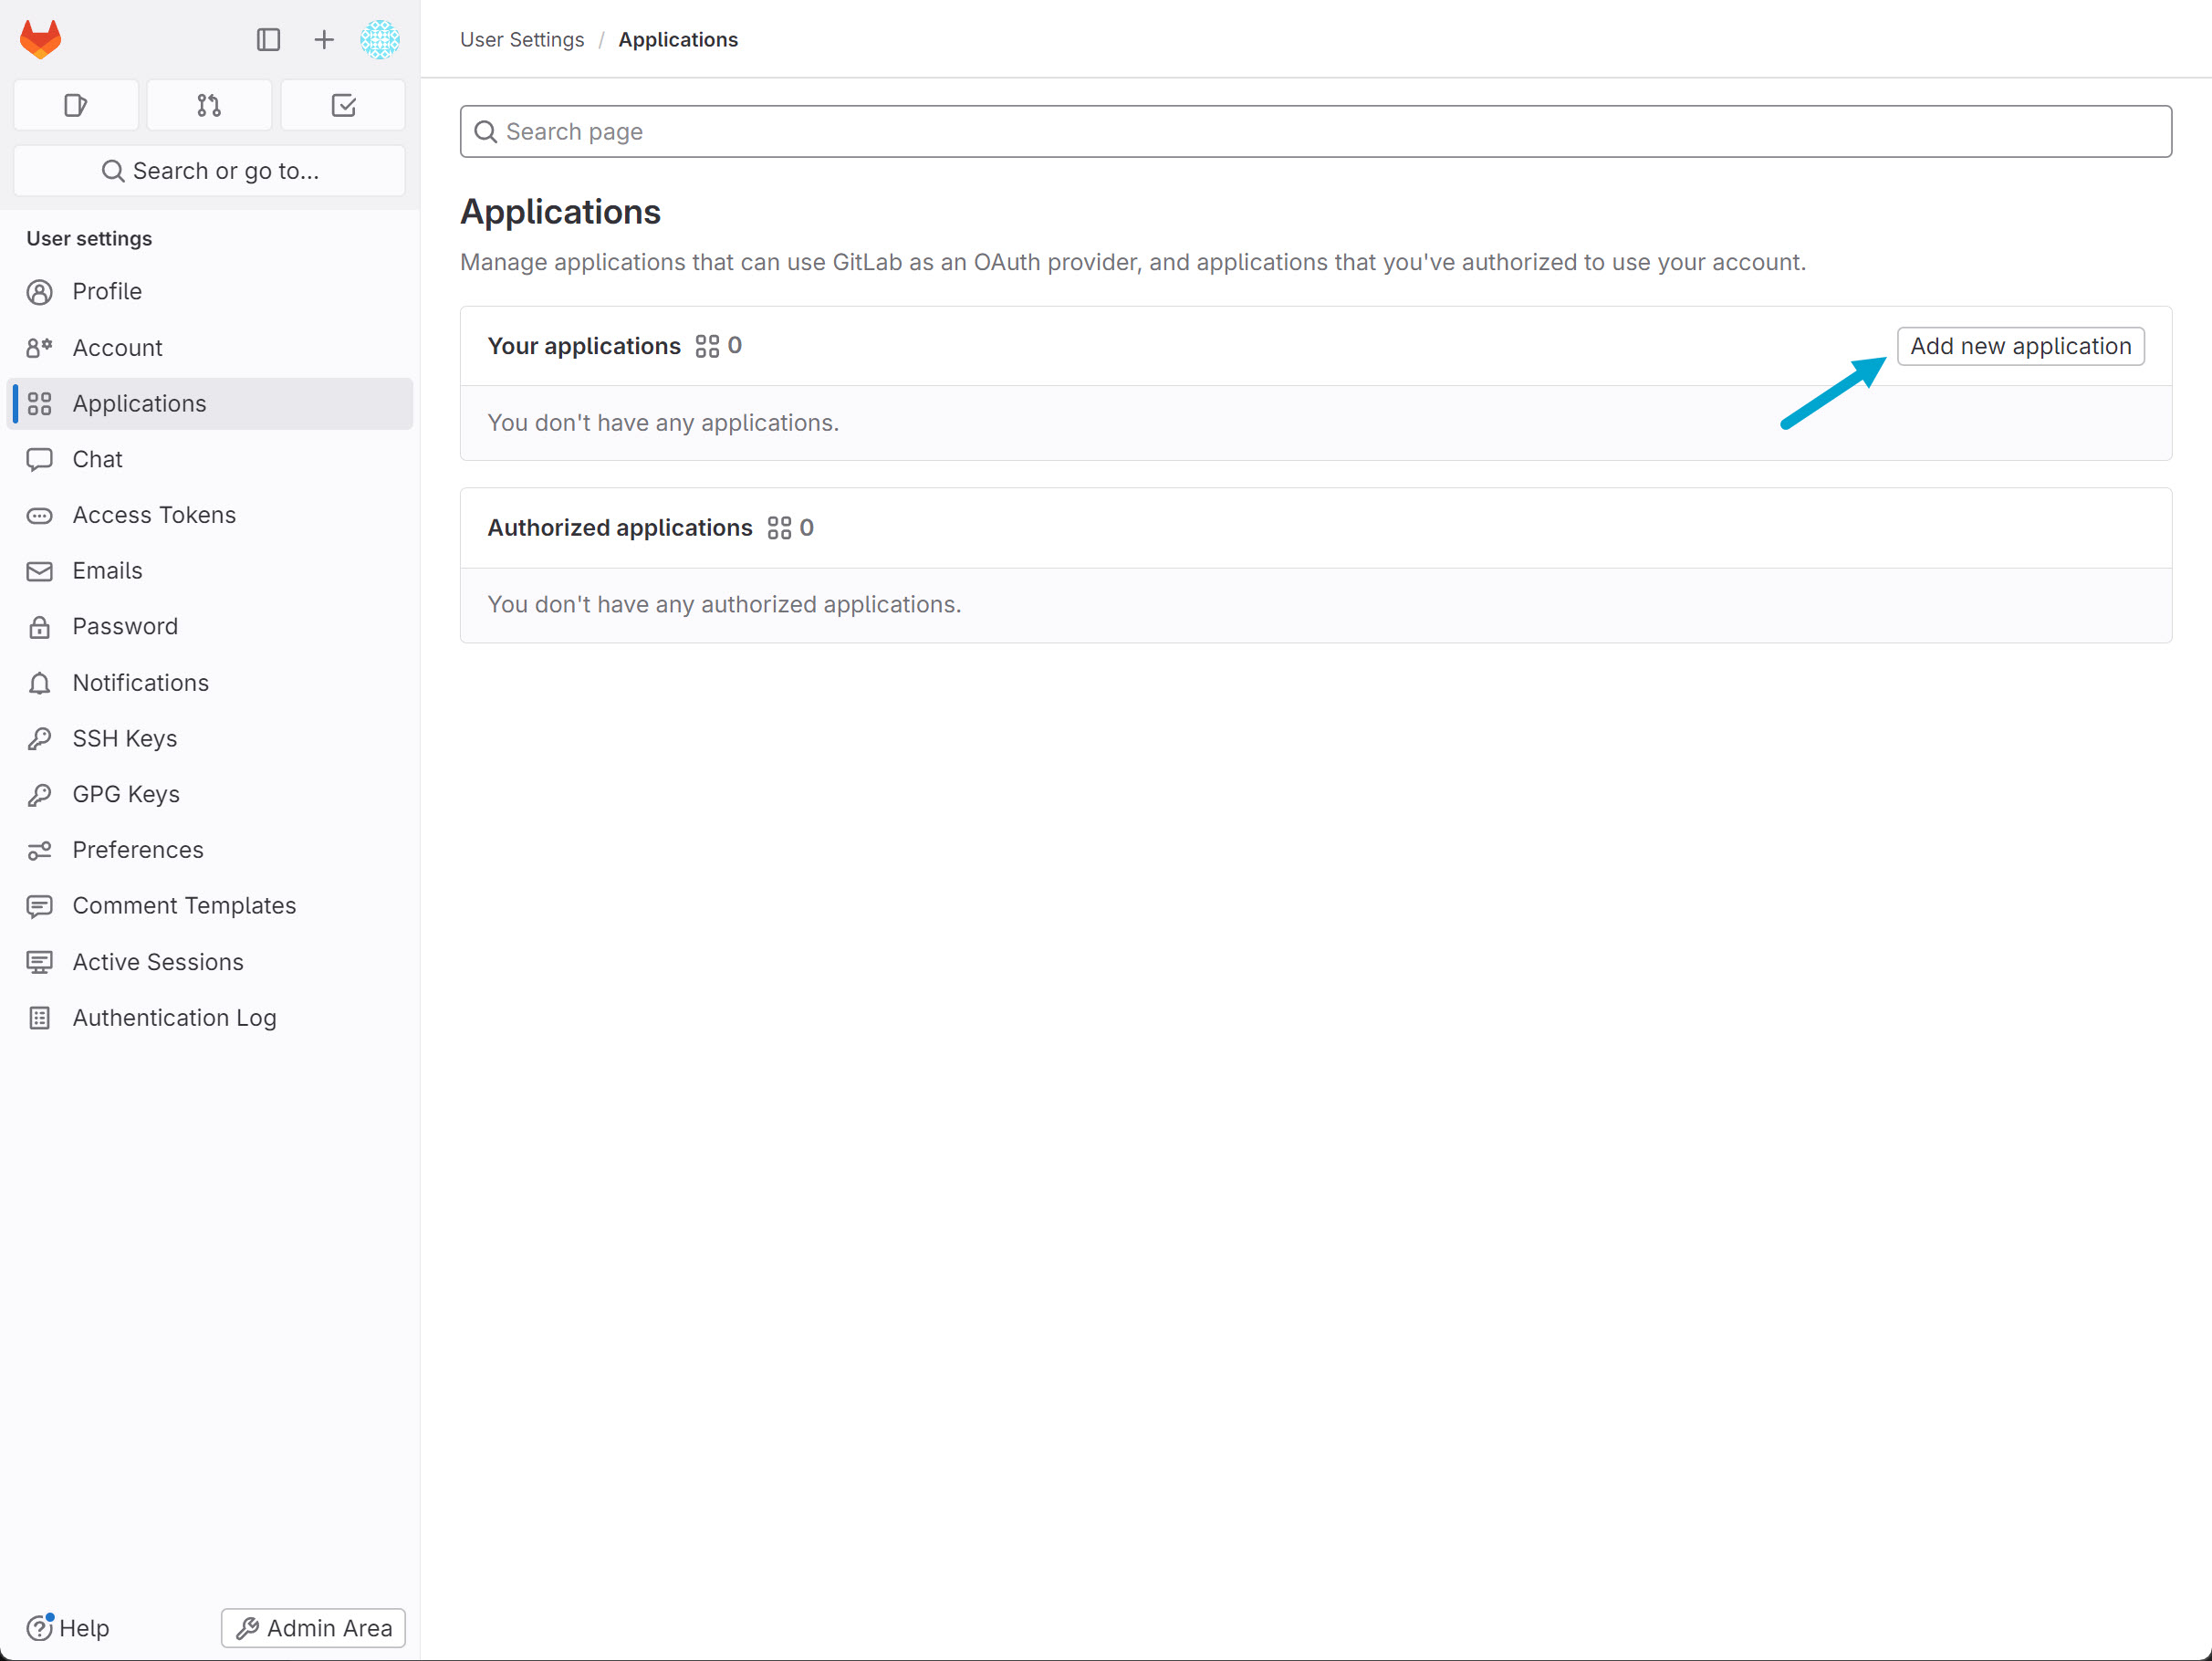The height and width of the screenshot is (1661, 2212).
Task: Open assigned issues icon
Action: coord(75,105)
